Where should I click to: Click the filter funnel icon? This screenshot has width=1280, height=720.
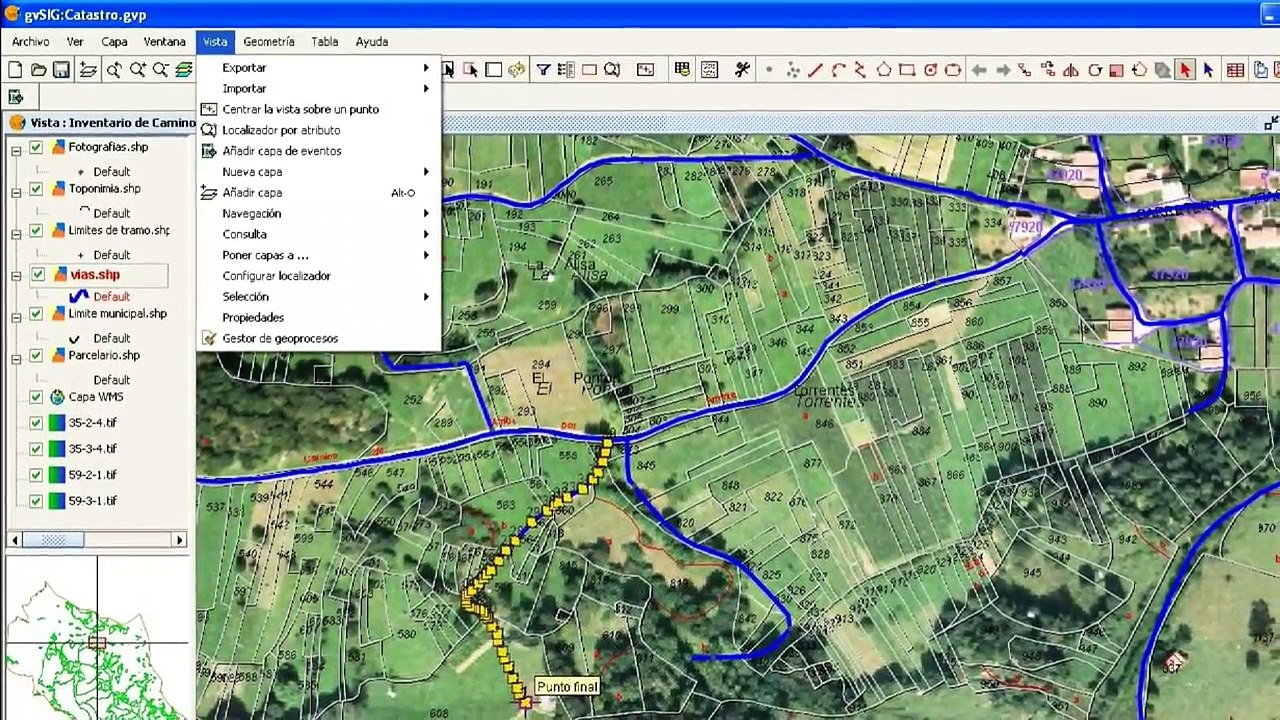(543, 70)
